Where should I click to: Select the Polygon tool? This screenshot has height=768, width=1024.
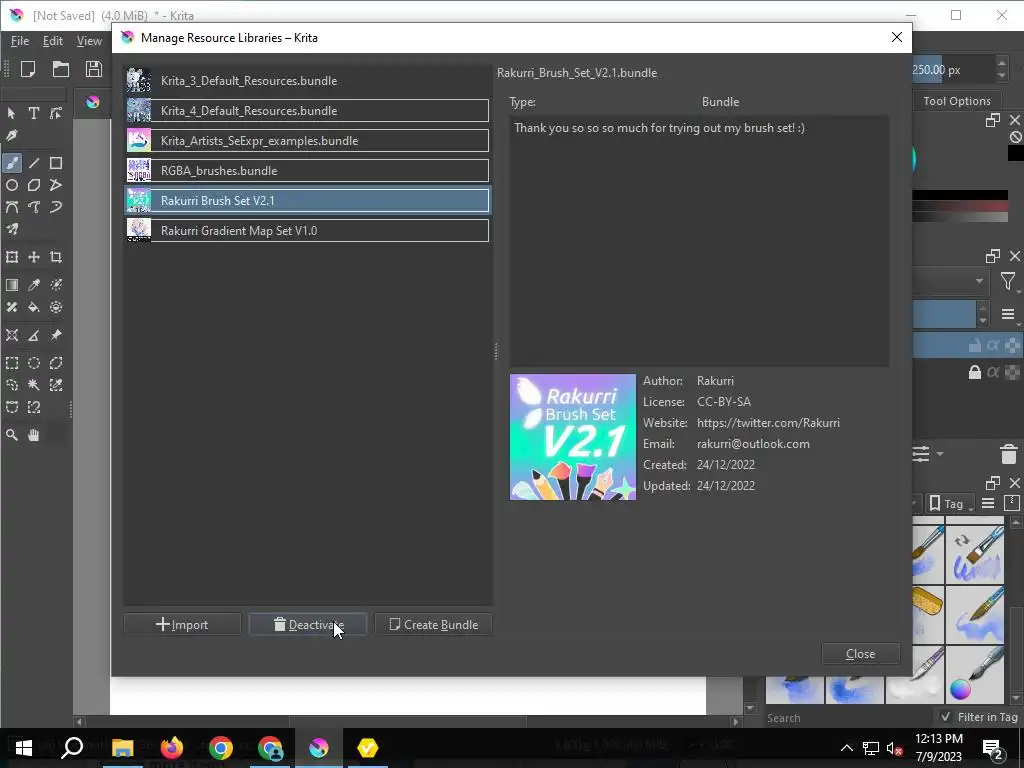pos(33,185)
